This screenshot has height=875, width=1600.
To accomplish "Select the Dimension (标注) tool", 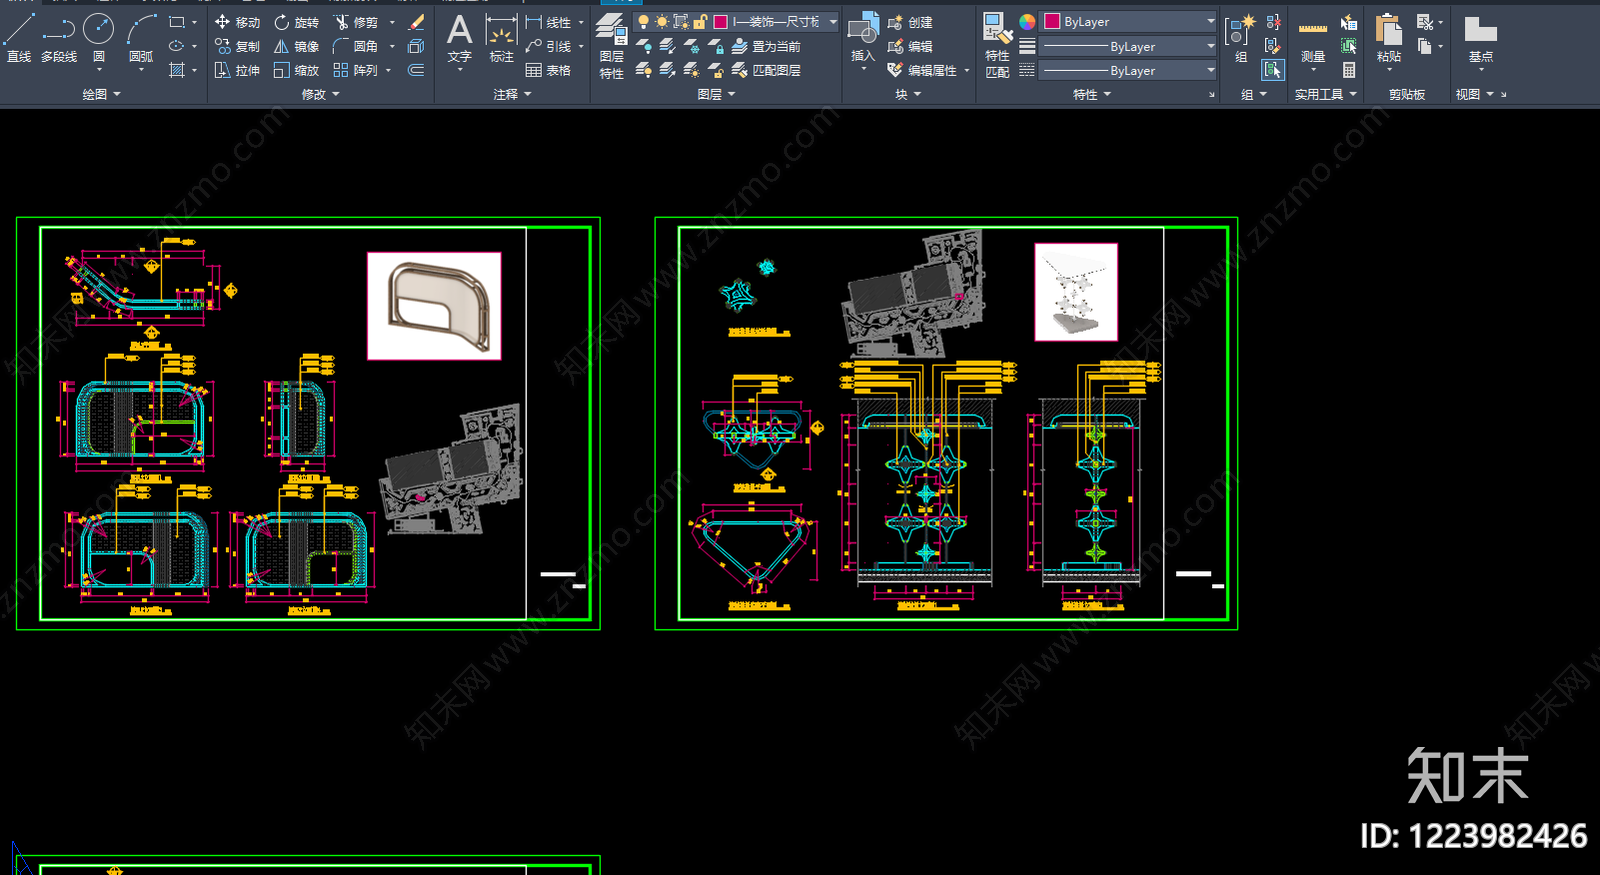I will (x=501, y=38).
